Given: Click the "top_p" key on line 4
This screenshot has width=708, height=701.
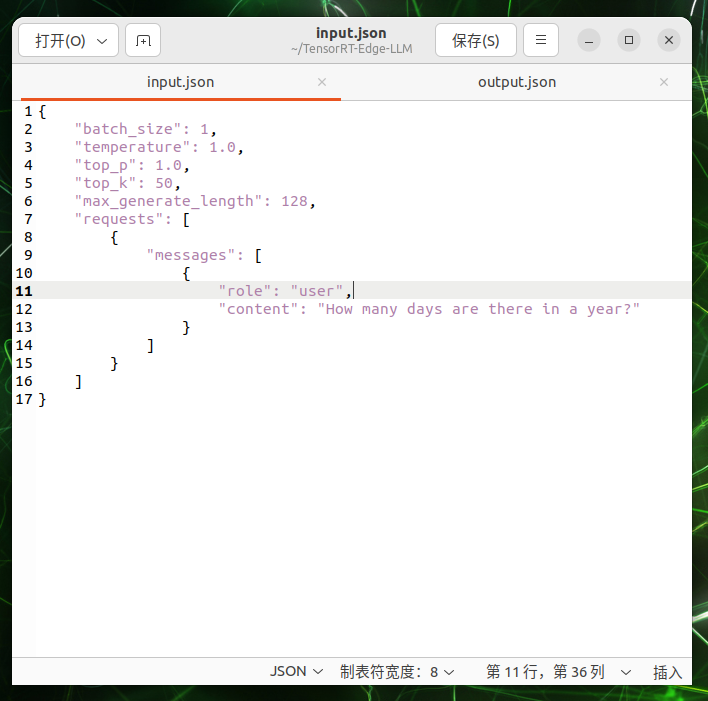Looking at the screenshot, I should (105, 165).
